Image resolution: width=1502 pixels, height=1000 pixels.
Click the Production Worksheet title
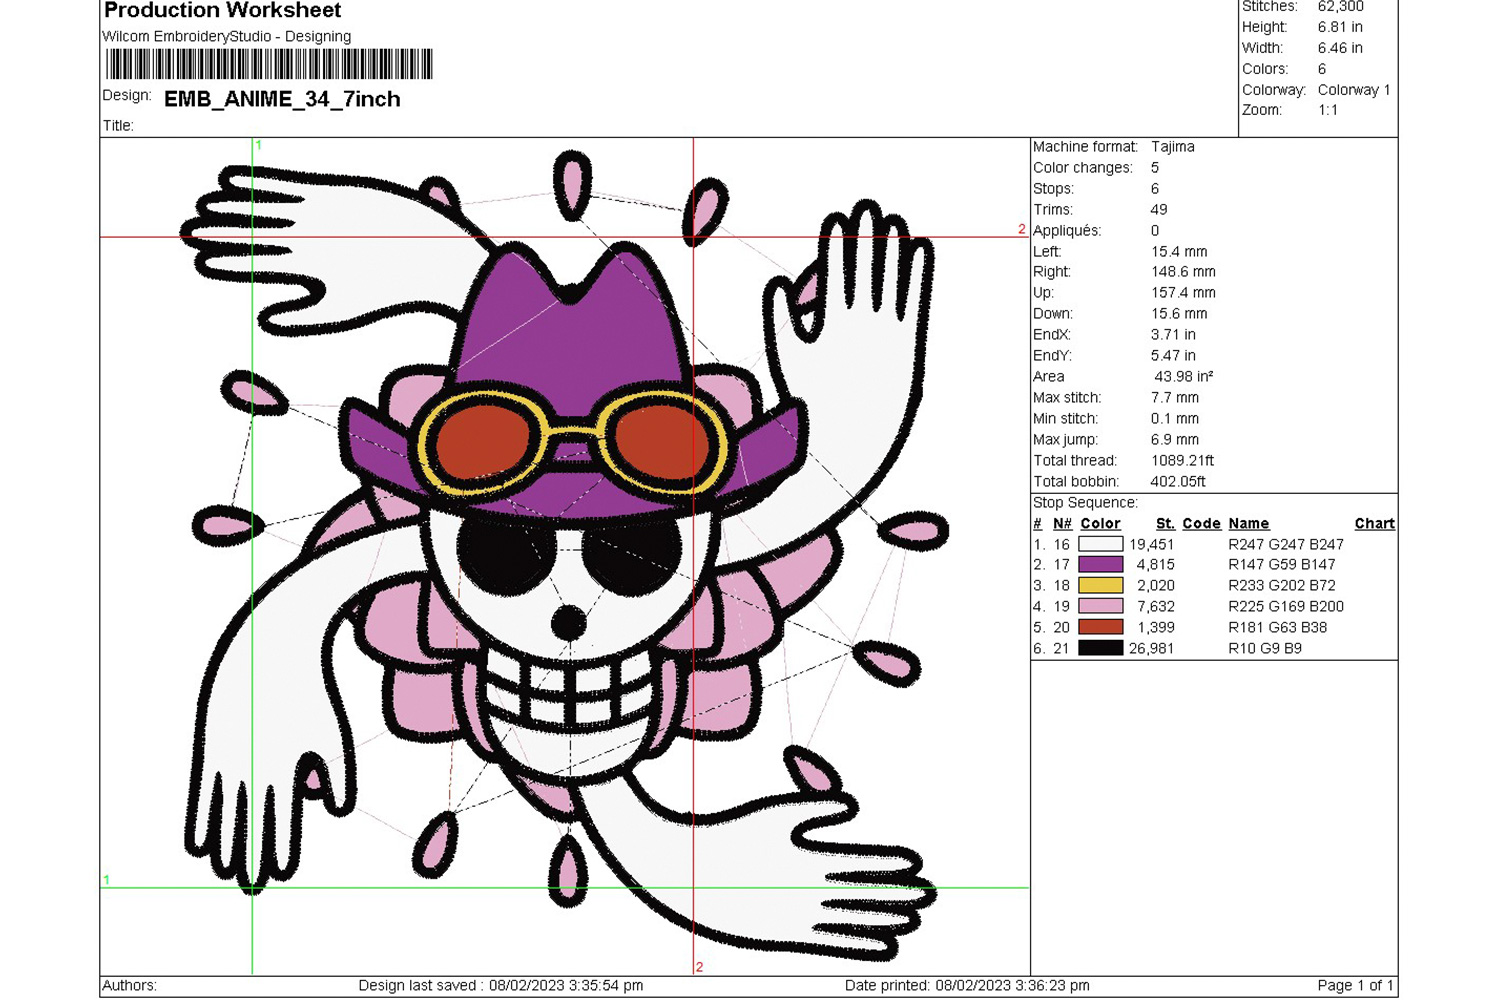tap(222, 11)
